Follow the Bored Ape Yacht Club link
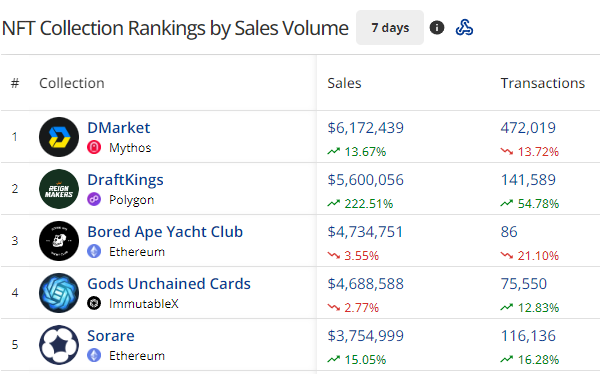The image size is (600, 374). coord(165,232)
